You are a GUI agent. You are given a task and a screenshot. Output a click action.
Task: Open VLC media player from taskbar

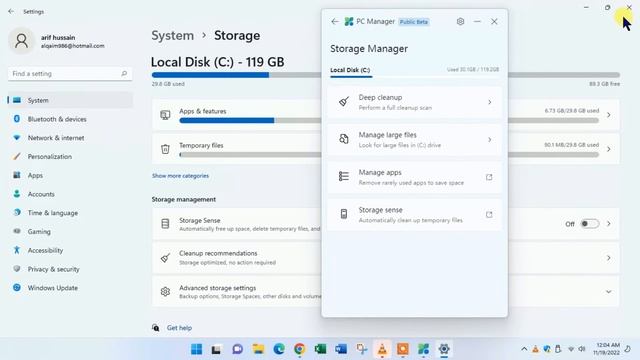[382, 349]
